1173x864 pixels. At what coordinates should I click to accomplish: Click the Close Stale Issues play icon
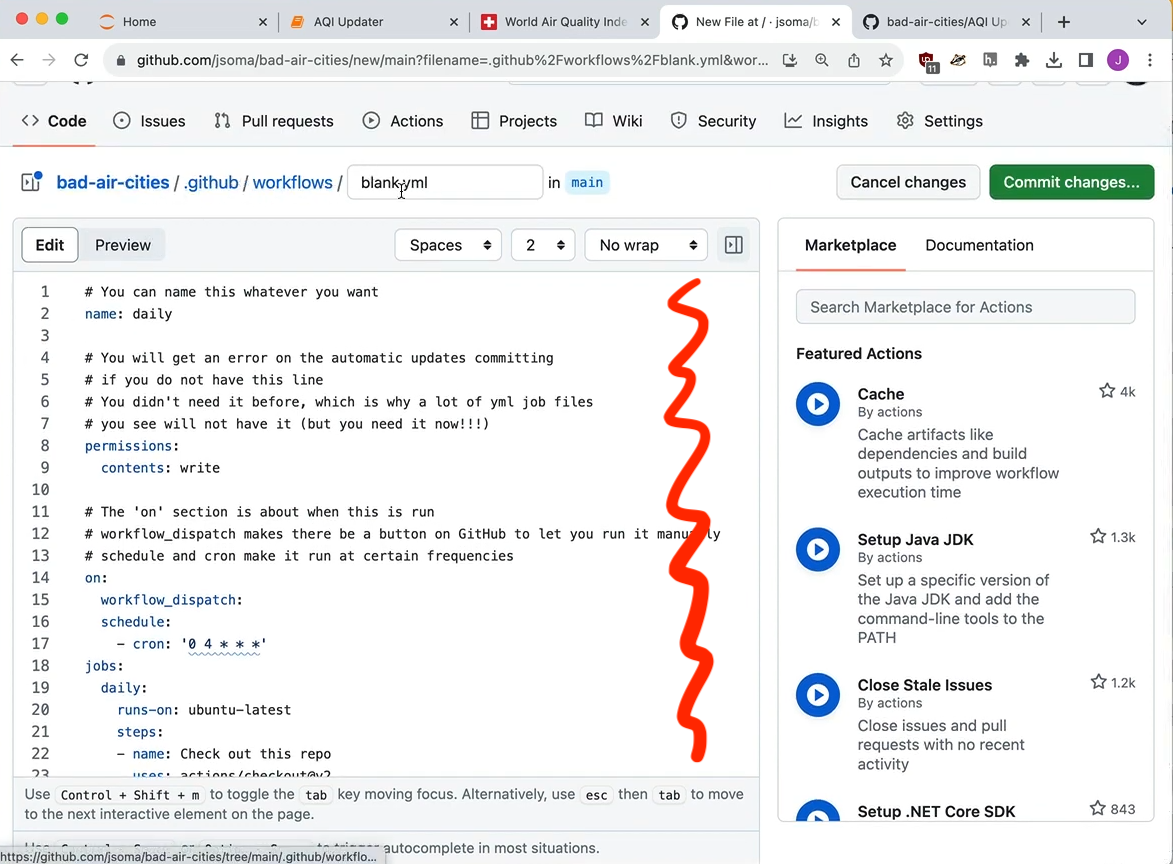coord(818,695)
